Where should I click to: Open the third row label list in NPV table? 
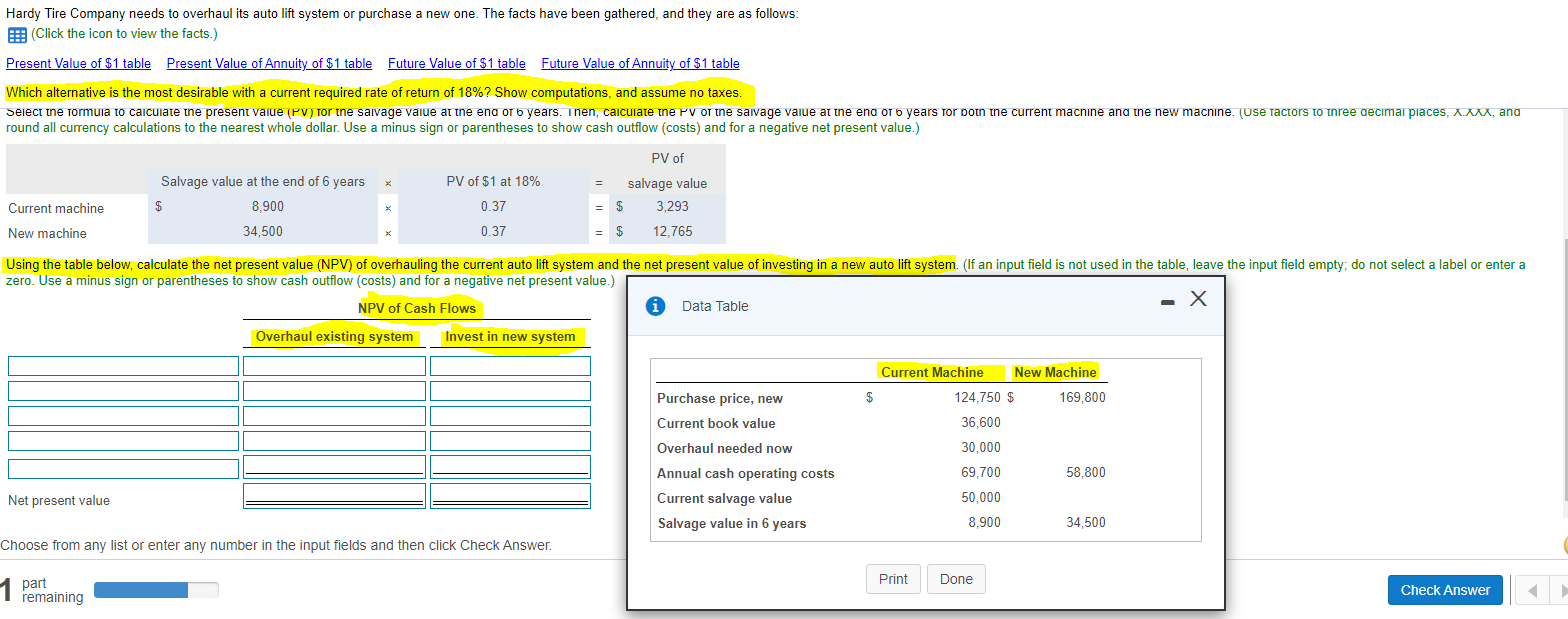pos(124,416)
